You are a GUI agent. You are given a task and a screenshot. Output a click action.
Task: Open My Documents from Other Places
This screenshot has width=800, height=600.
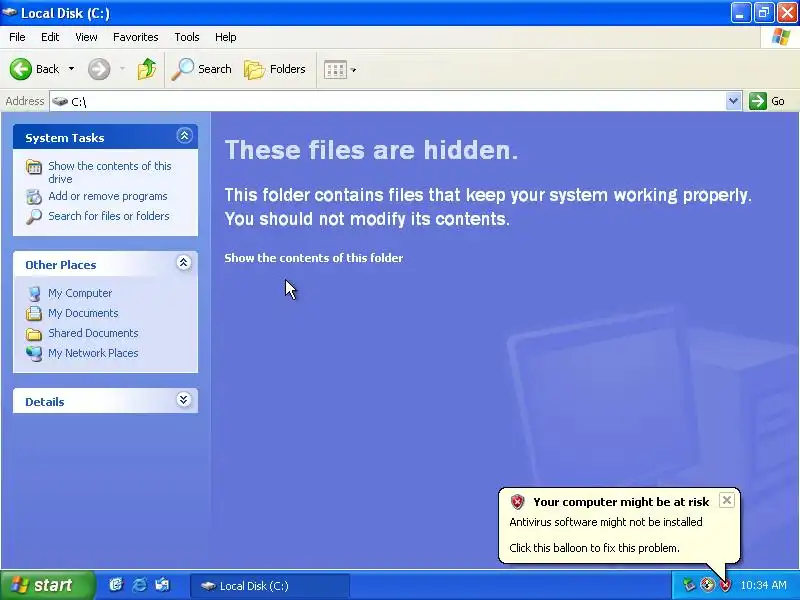[83, 313]
